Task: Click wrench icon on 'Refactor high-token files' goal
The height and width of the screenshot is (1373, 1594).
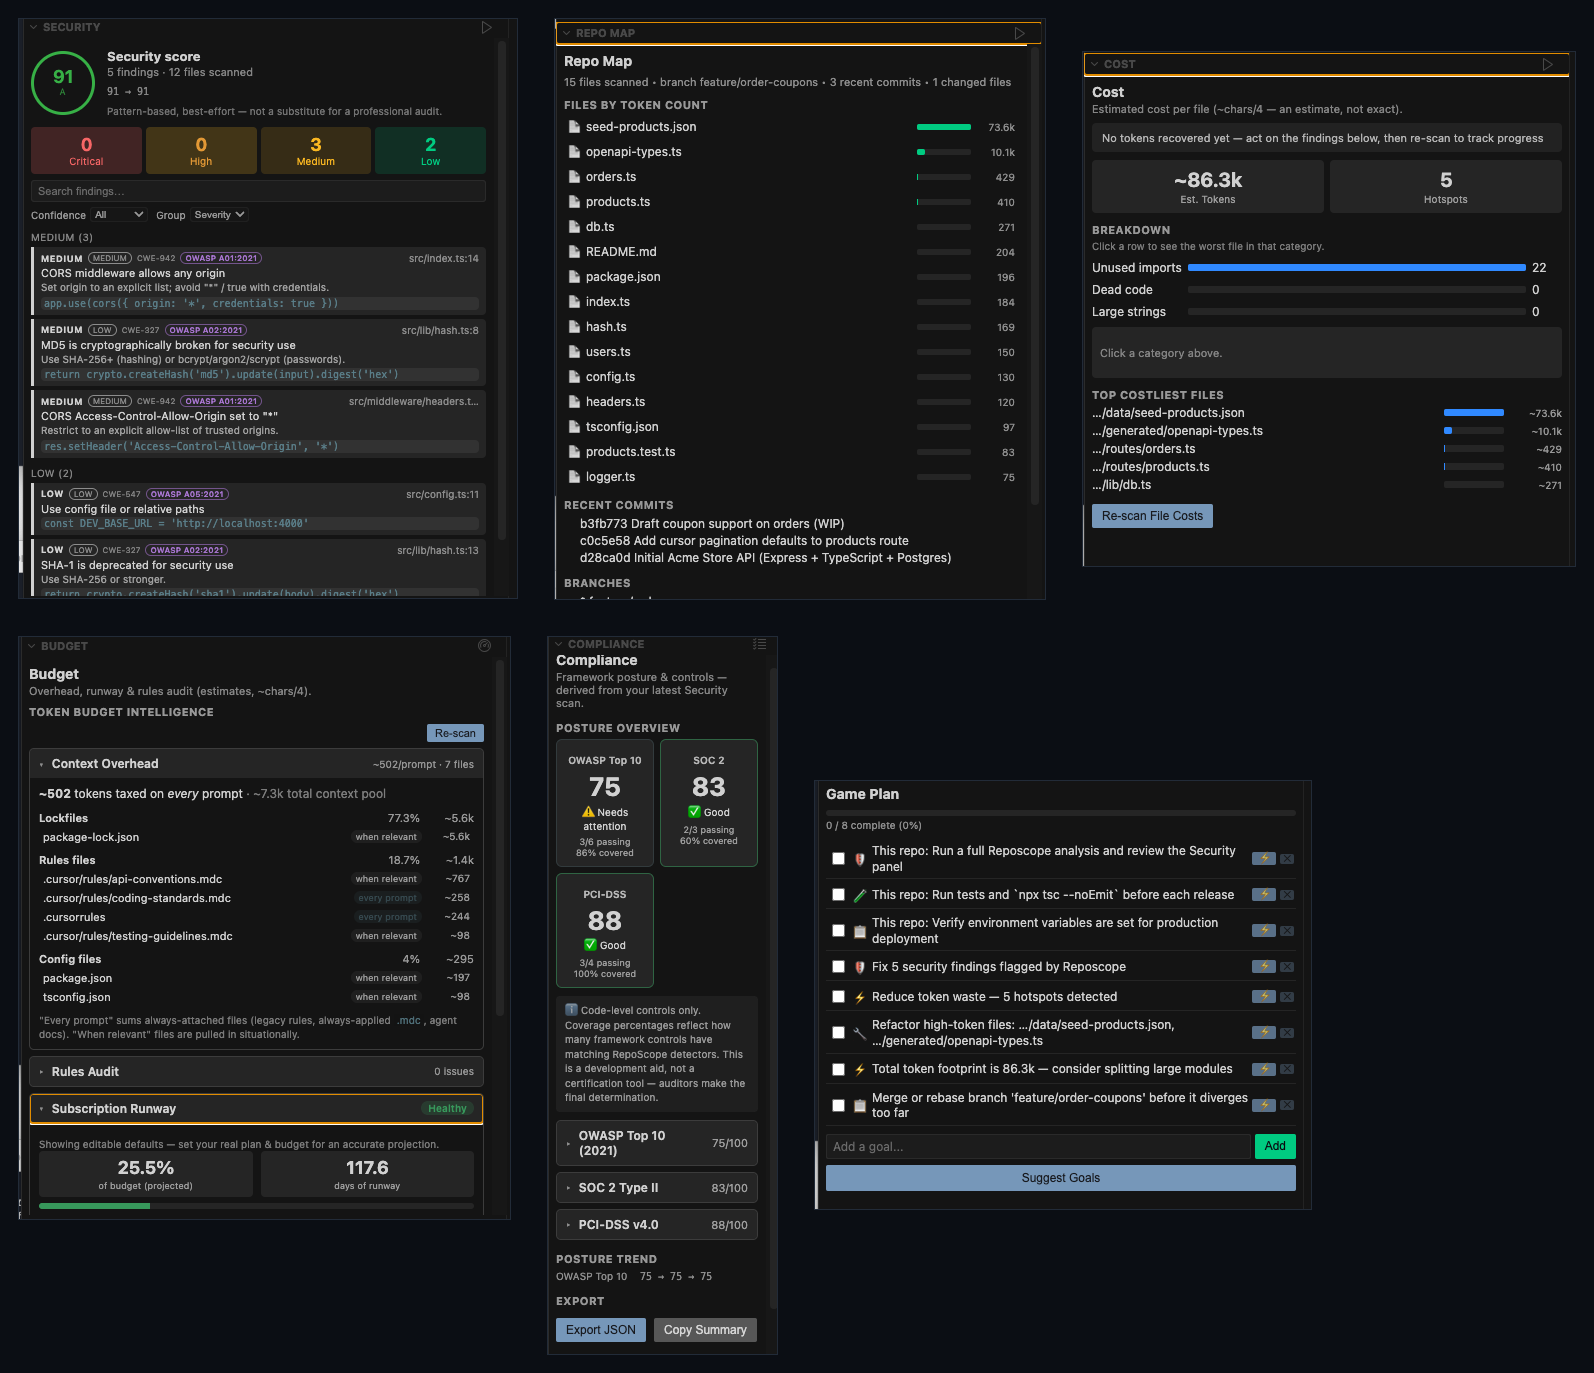Action: coord(860,1033)
